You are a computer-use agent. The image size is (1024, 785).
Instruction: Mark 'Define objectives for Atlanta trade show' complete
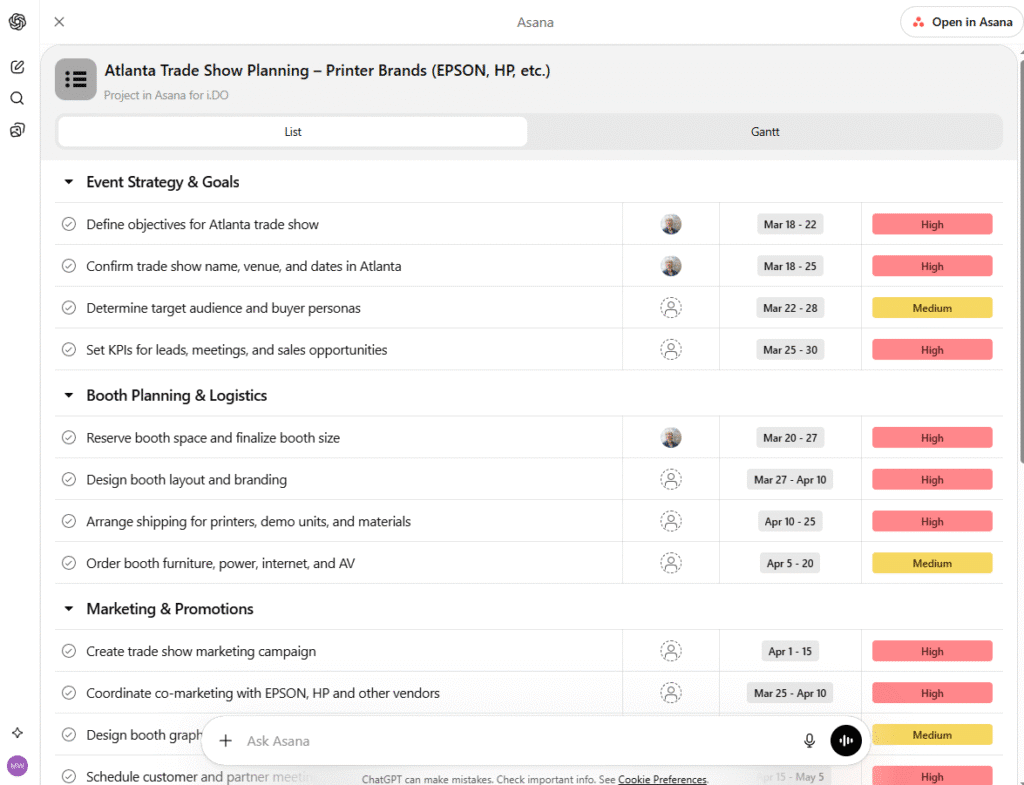[x=68, y=224]
